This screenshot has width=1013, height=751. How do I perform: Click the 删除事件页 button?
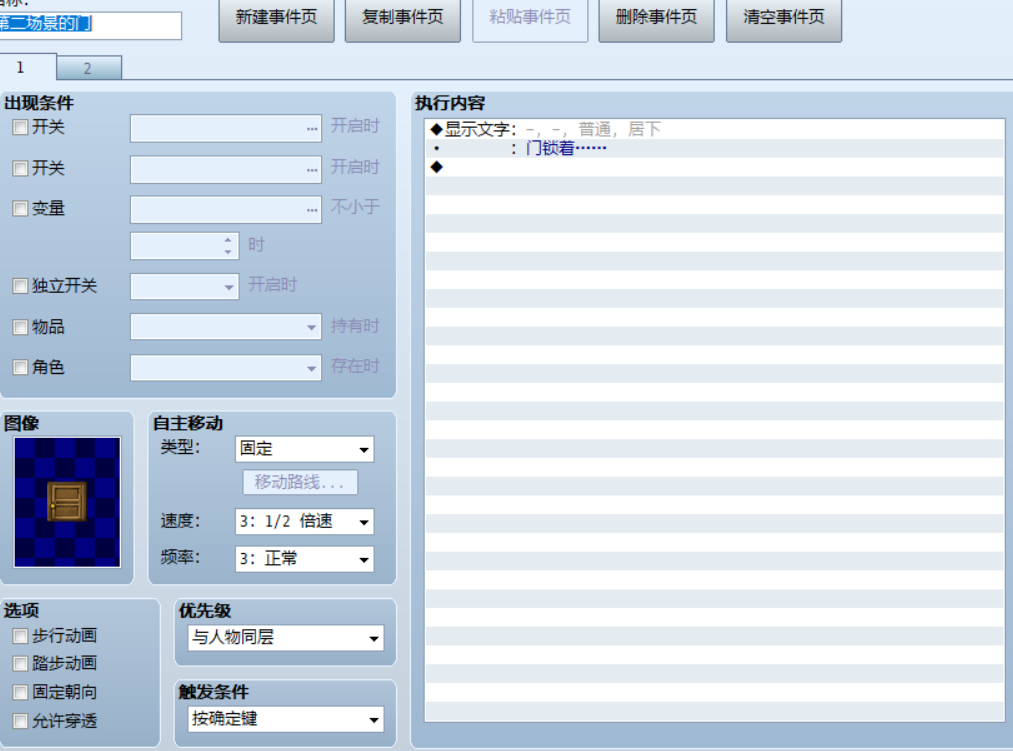(656, 19)
